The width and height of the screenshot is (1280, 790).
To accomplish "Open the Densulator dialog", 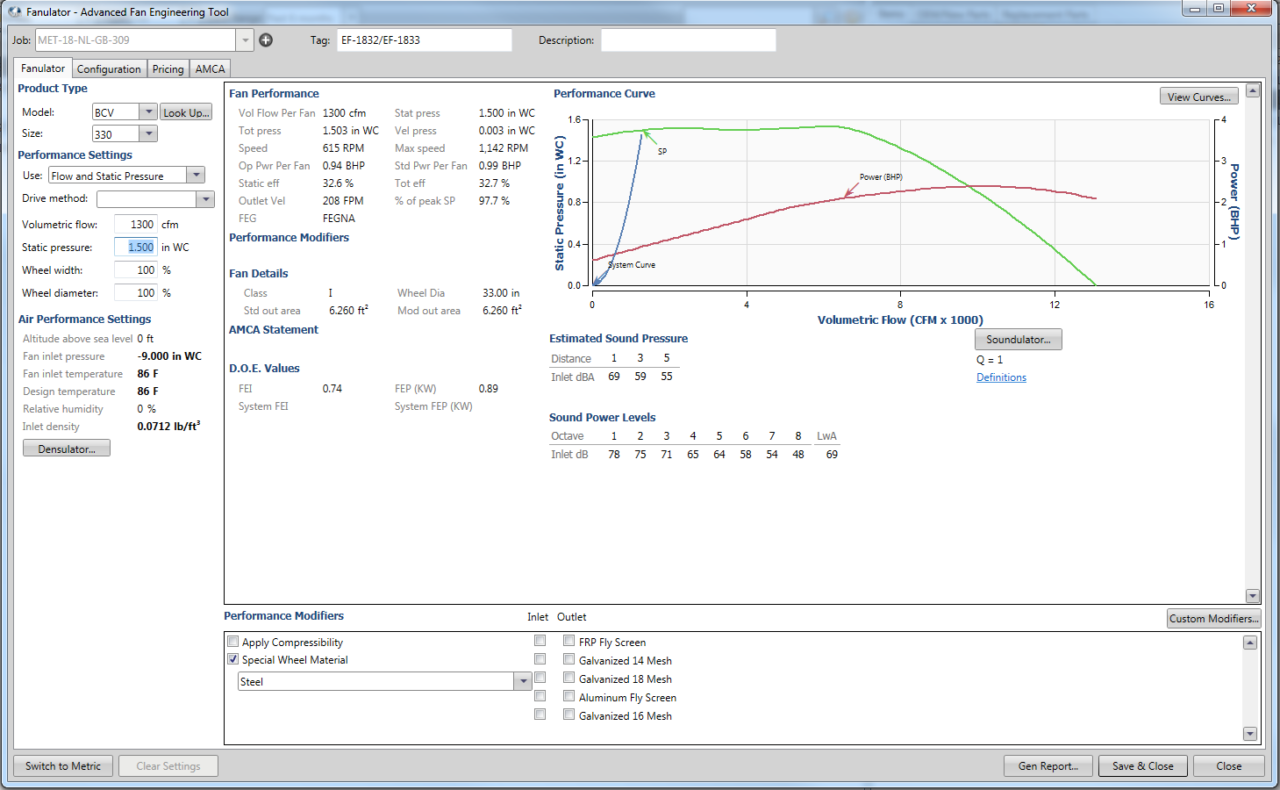I will pos(66,447).
